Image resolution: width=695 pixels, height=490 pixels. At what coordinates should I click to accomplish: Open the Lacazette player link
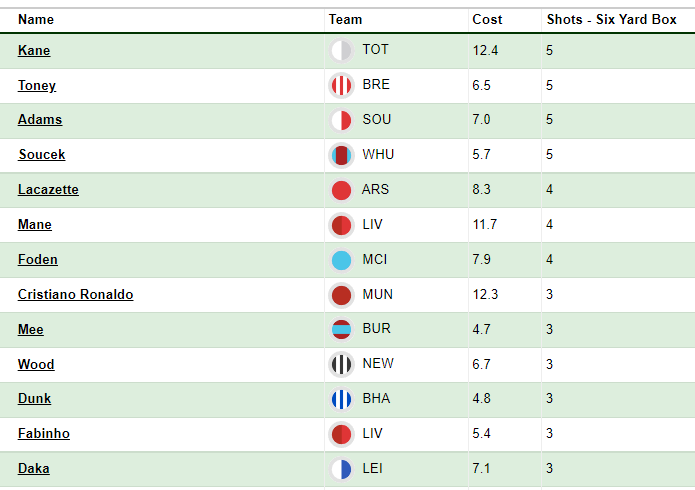[48, 190]
